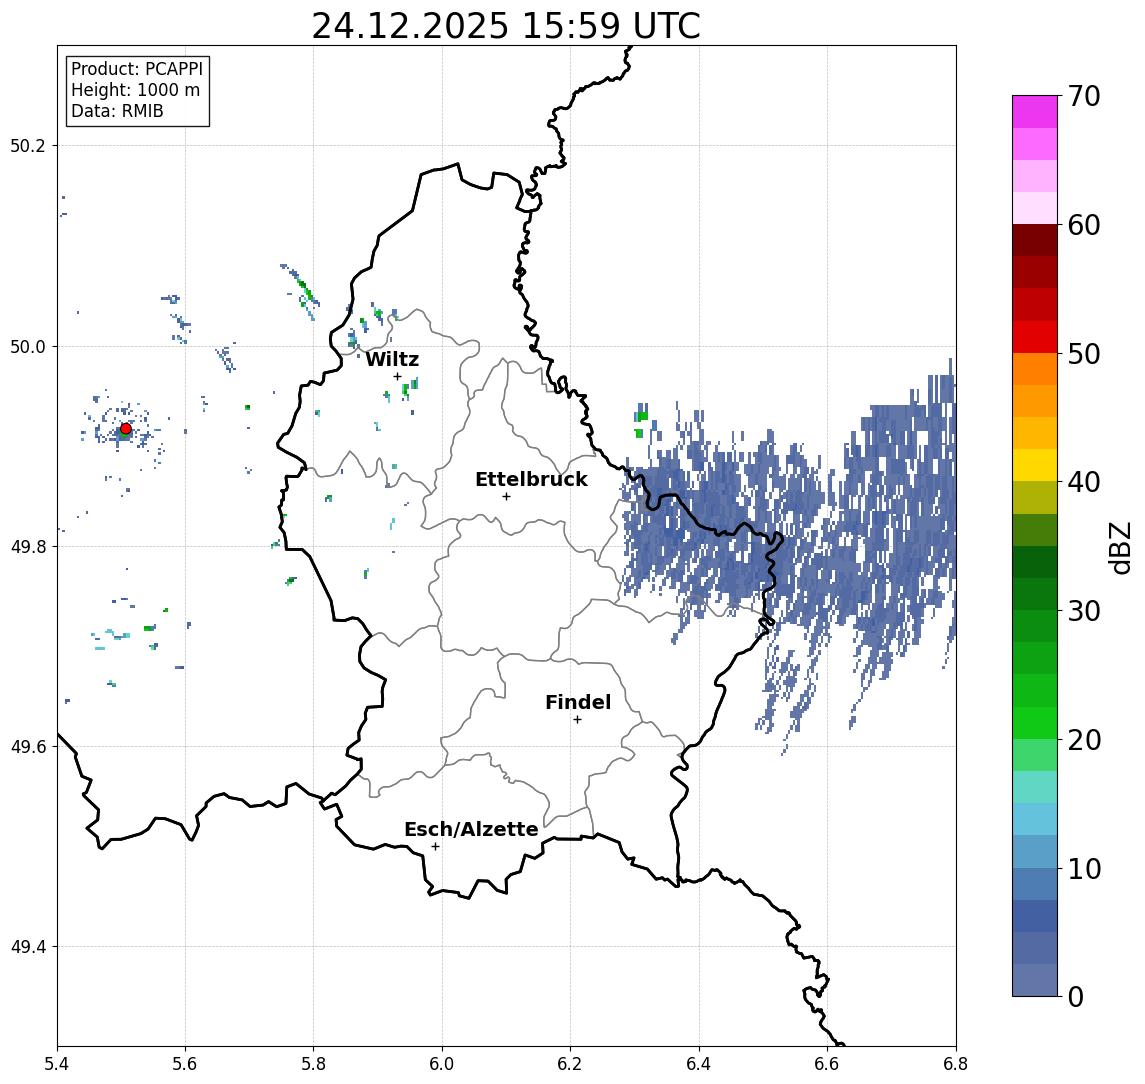Click the yellow colorbar segment above 40
1145x1084 pixels.
[1035, 465]
